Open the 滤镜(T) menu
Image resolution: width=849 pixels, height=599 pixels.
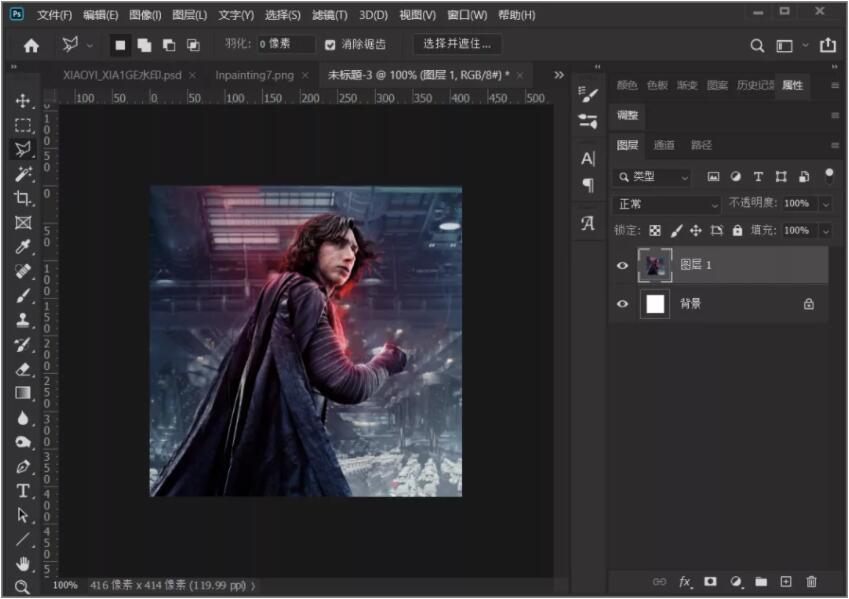pyautogui.click(x=329, y=15)
